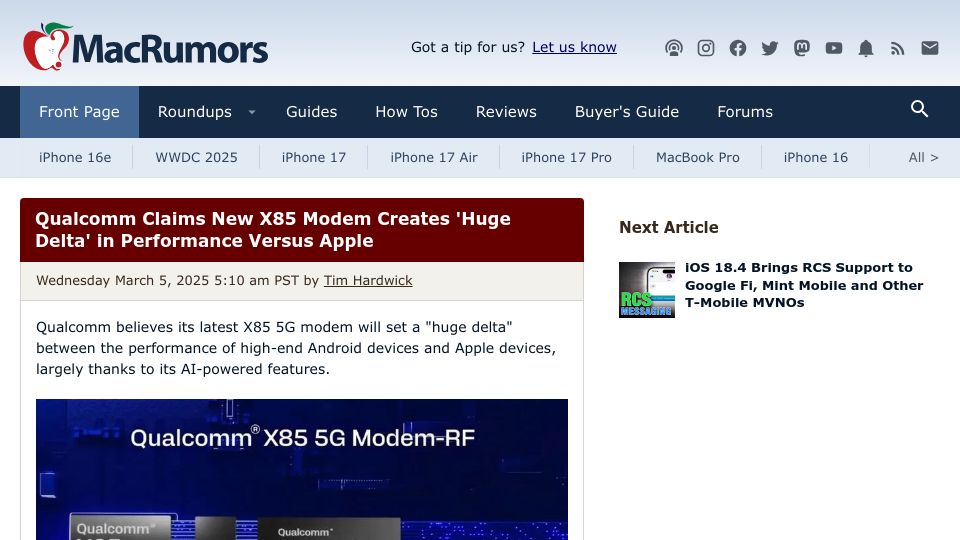The height and width of the screenshot is (540, 960).
Task: Click the Qualcomm X85 5G Modem-RF image
Action: click(x=302, y=470)
